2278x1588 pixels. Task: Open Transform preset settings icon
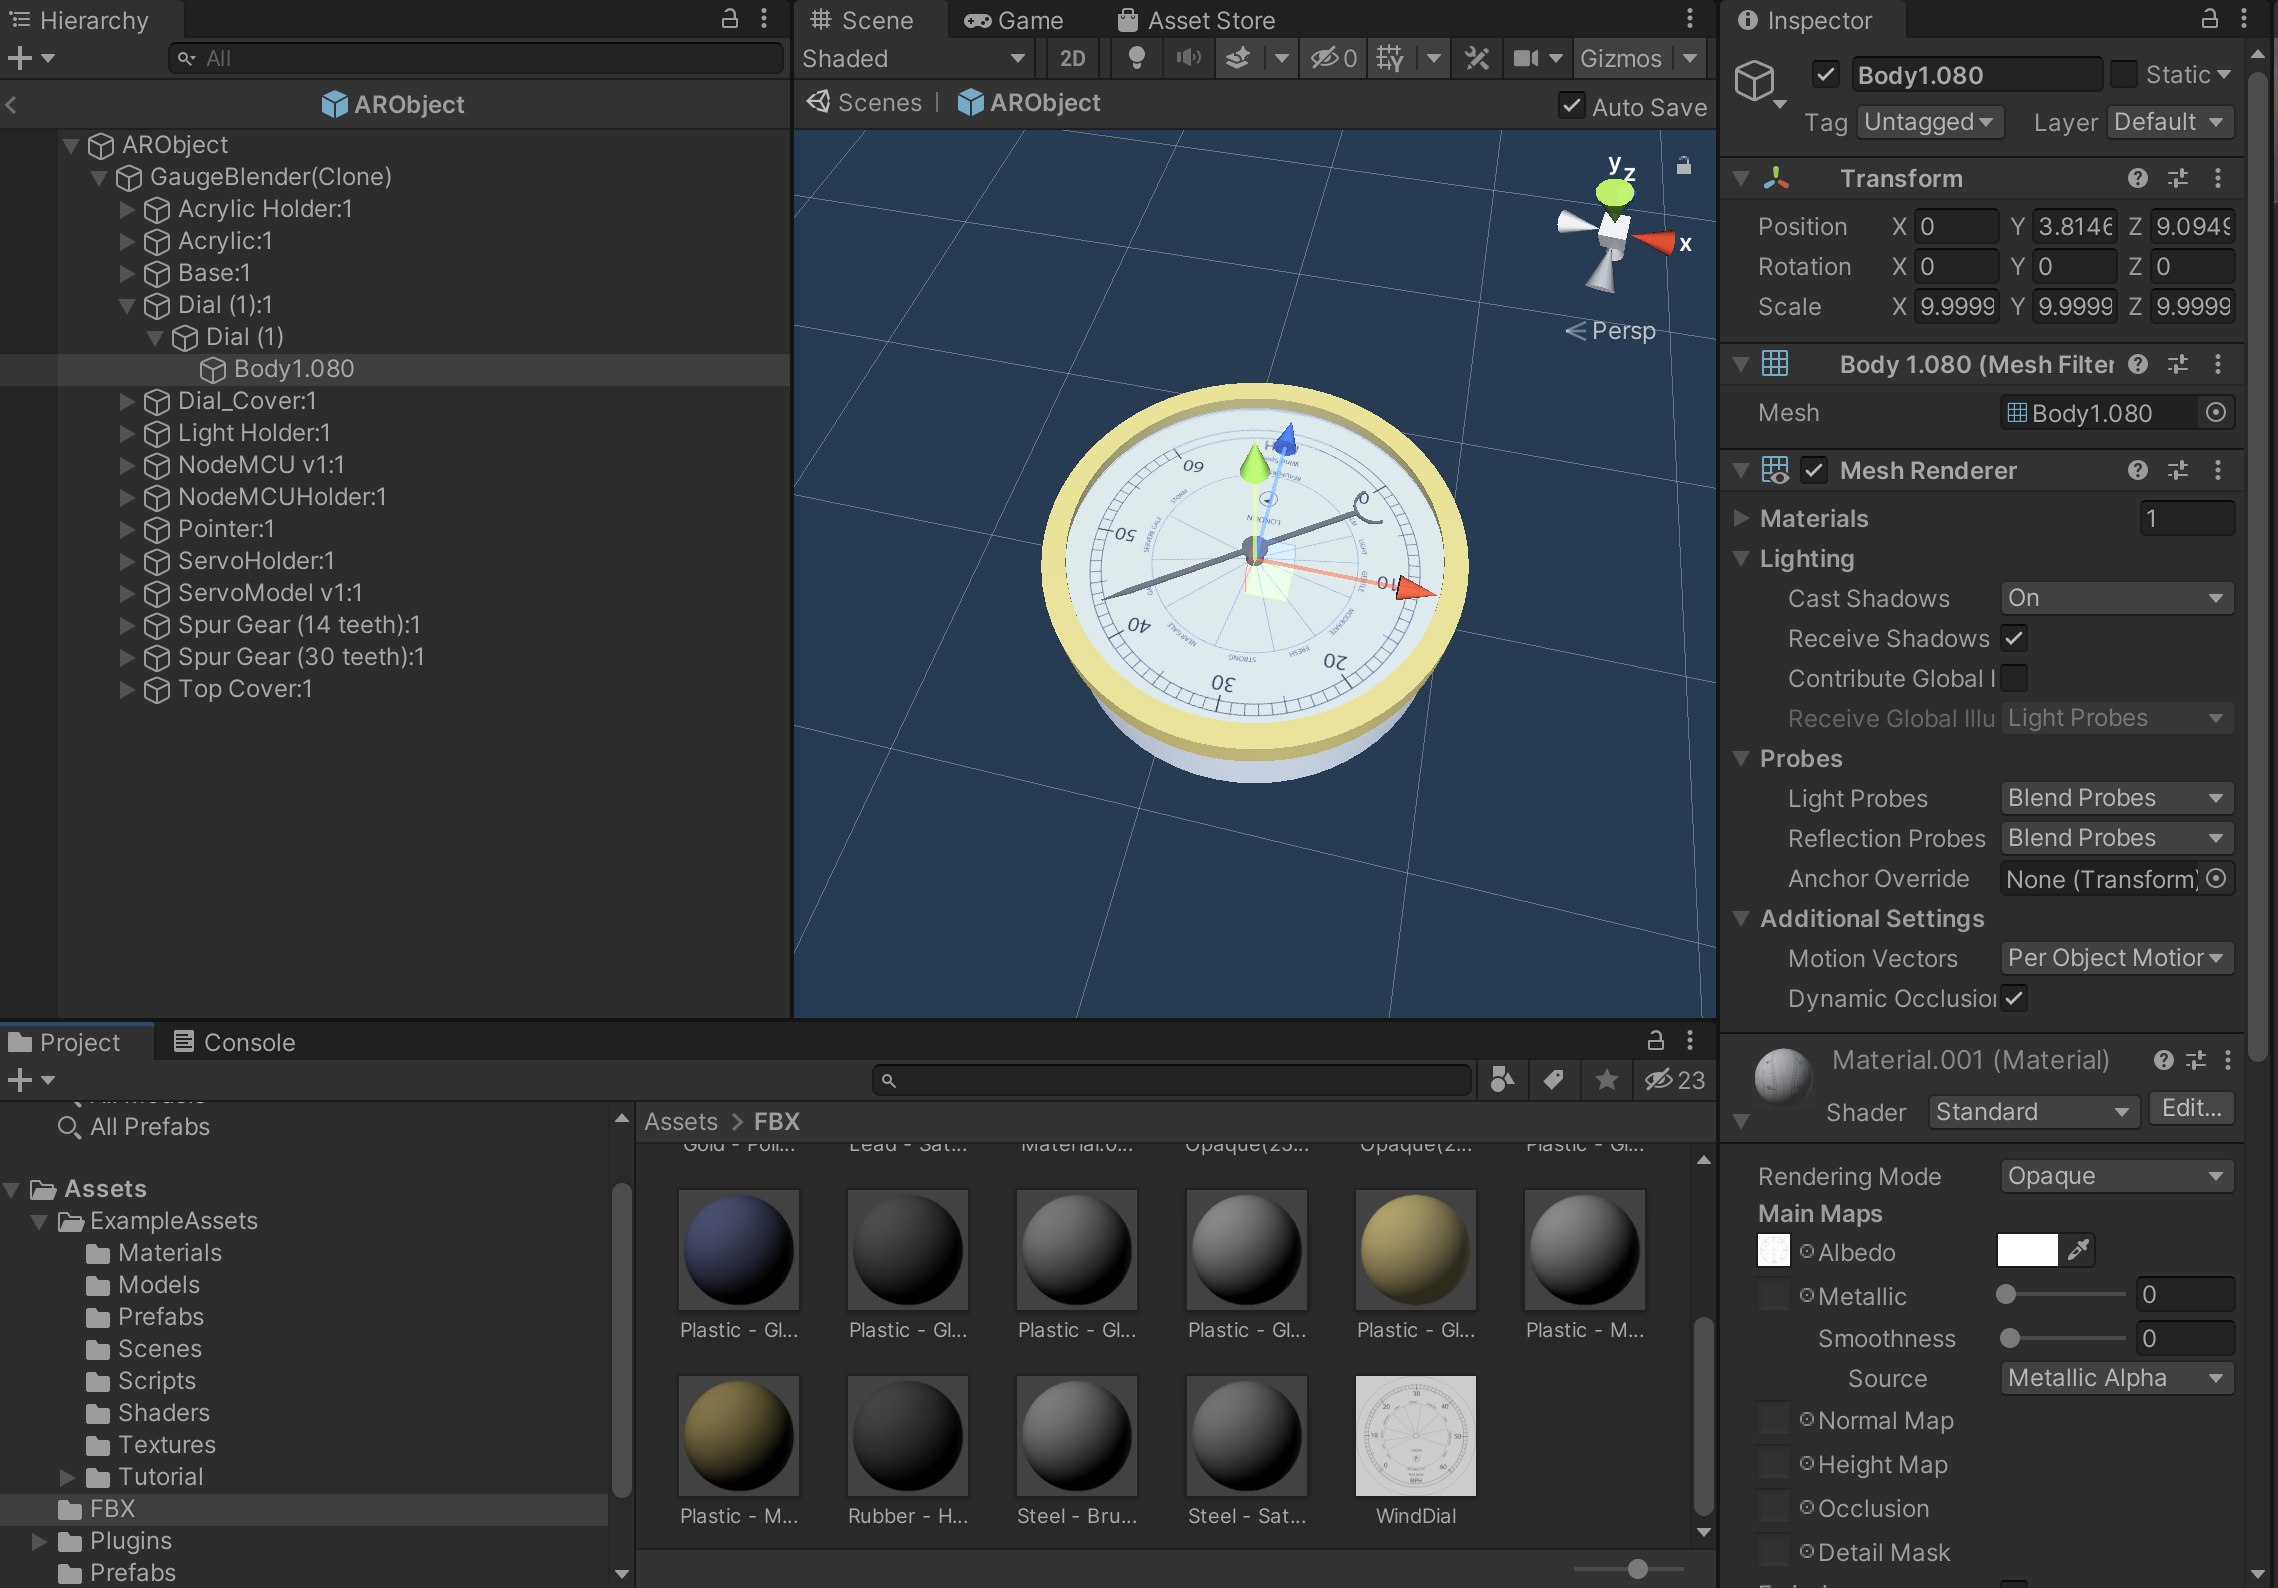2178,178
